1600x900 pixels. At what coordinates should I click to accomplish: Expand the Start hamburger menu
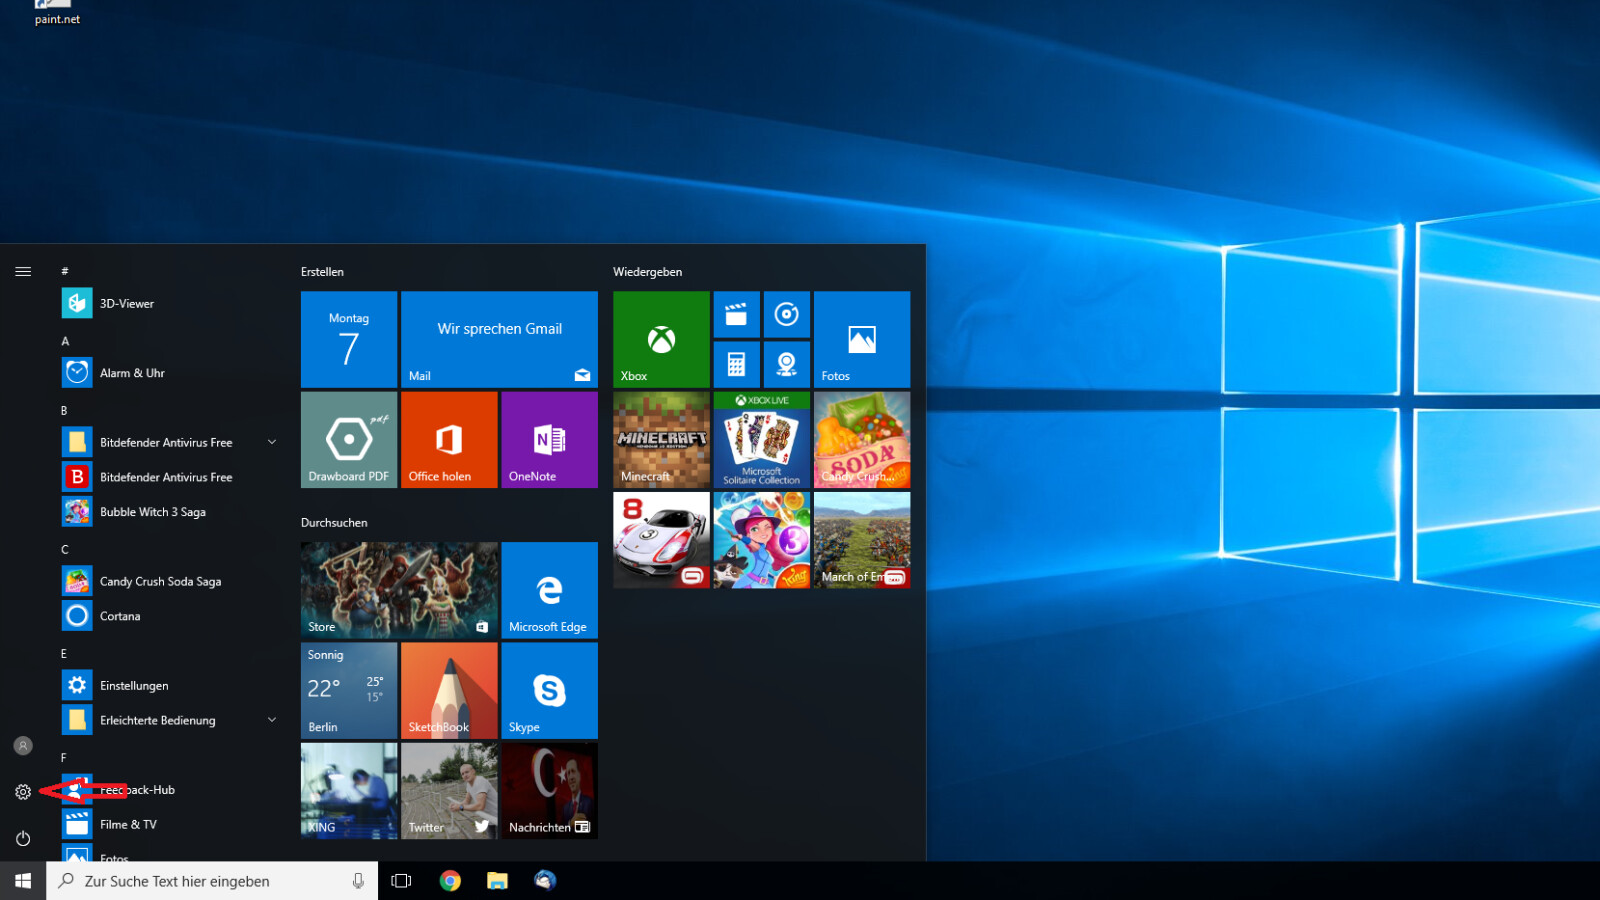pos(23,271)
